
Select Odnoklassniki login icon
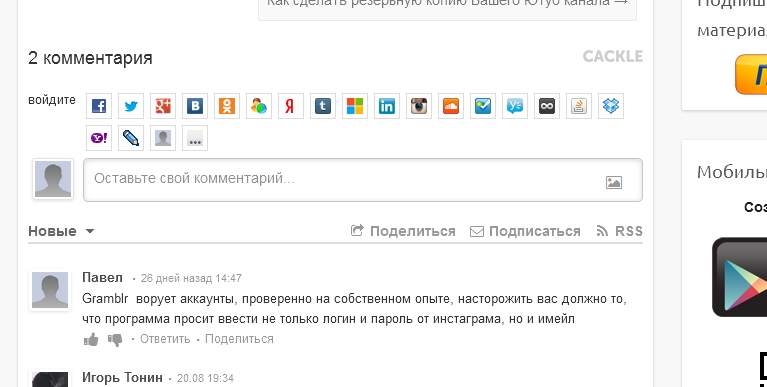227,106
